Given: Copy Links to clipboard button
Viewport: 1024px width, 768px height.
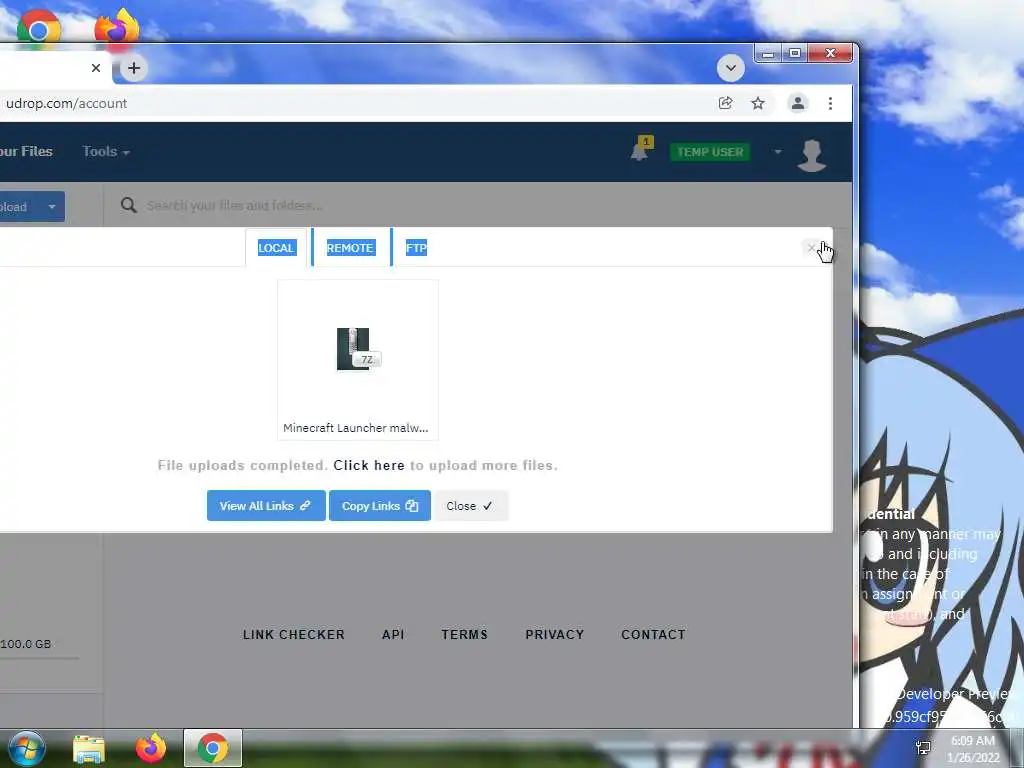Looking at the screenshot, I should (x=379, y=505).
